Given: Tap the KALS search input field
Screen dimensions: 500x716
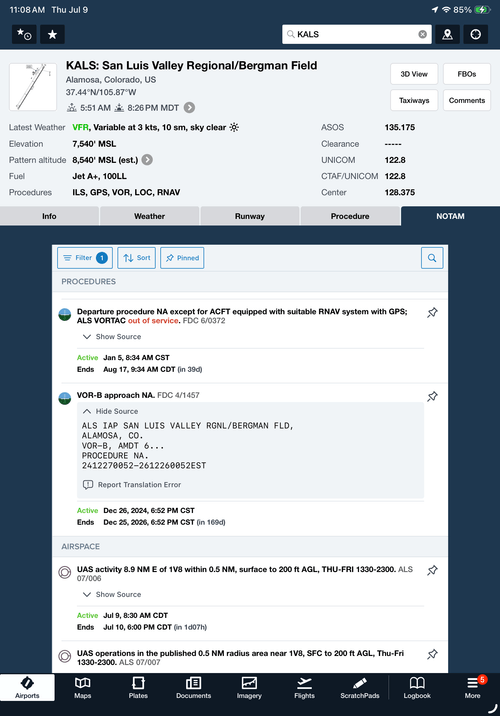Looking at the screenshot, I should tap(357, 34).
